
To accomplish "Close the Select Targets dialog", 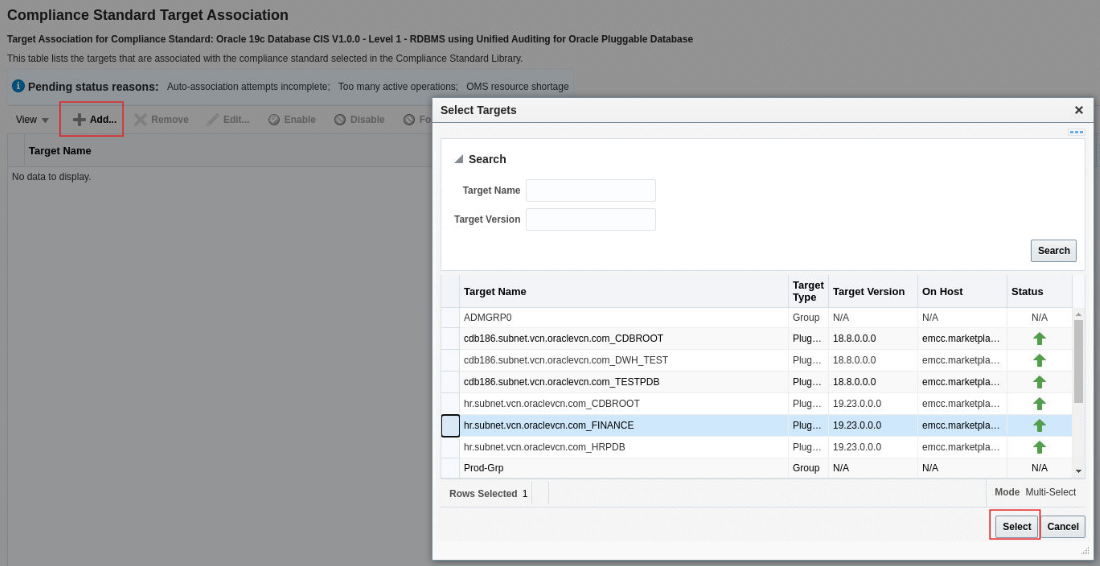I will click(1079, 110).
